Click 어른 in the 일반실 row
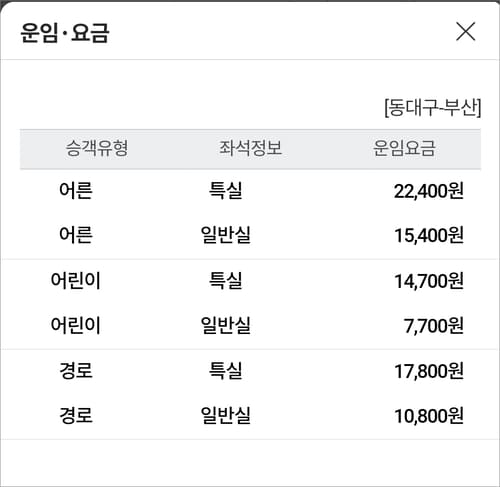Screen dimensions: 500x487 click(76, 235)
